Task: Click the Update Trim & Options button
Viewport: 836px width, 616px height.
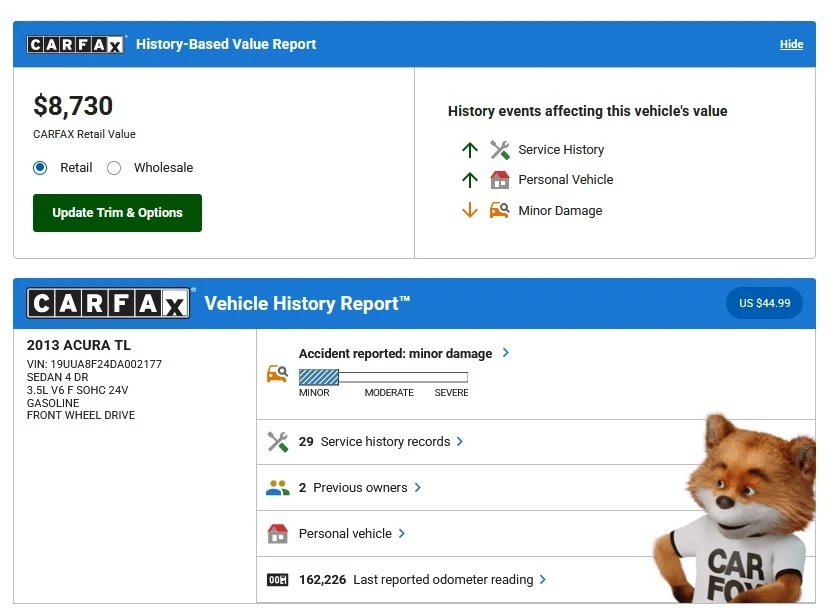Action: pyautogui.click(x=117, y=213)
